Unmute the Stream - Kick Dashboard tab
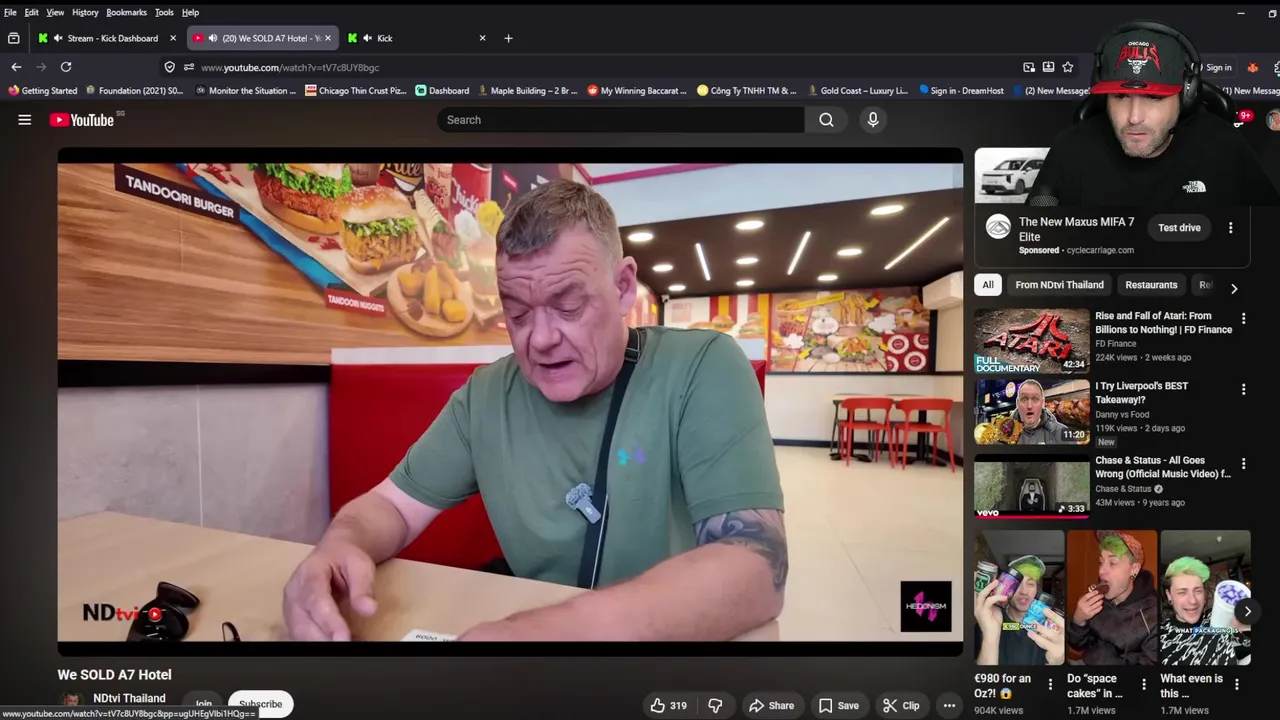 (x=59, y=38)
